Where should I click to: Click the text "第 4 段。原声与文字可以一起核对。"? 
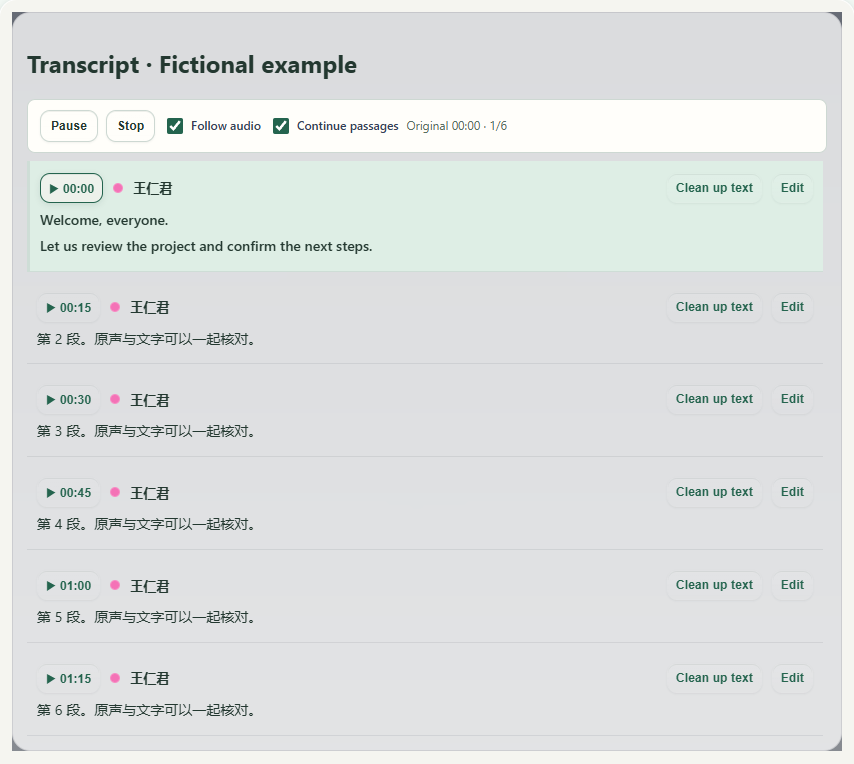coord(146,524)
